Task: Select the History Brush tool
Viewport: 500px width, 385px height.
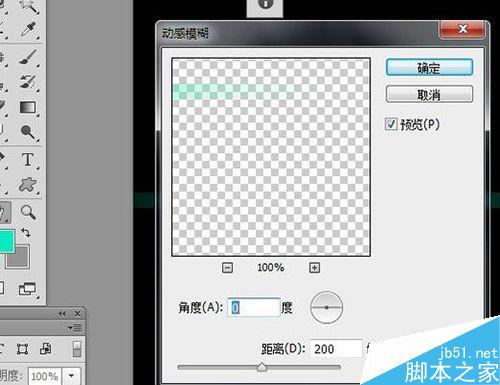Action: (x=28, y=82)
